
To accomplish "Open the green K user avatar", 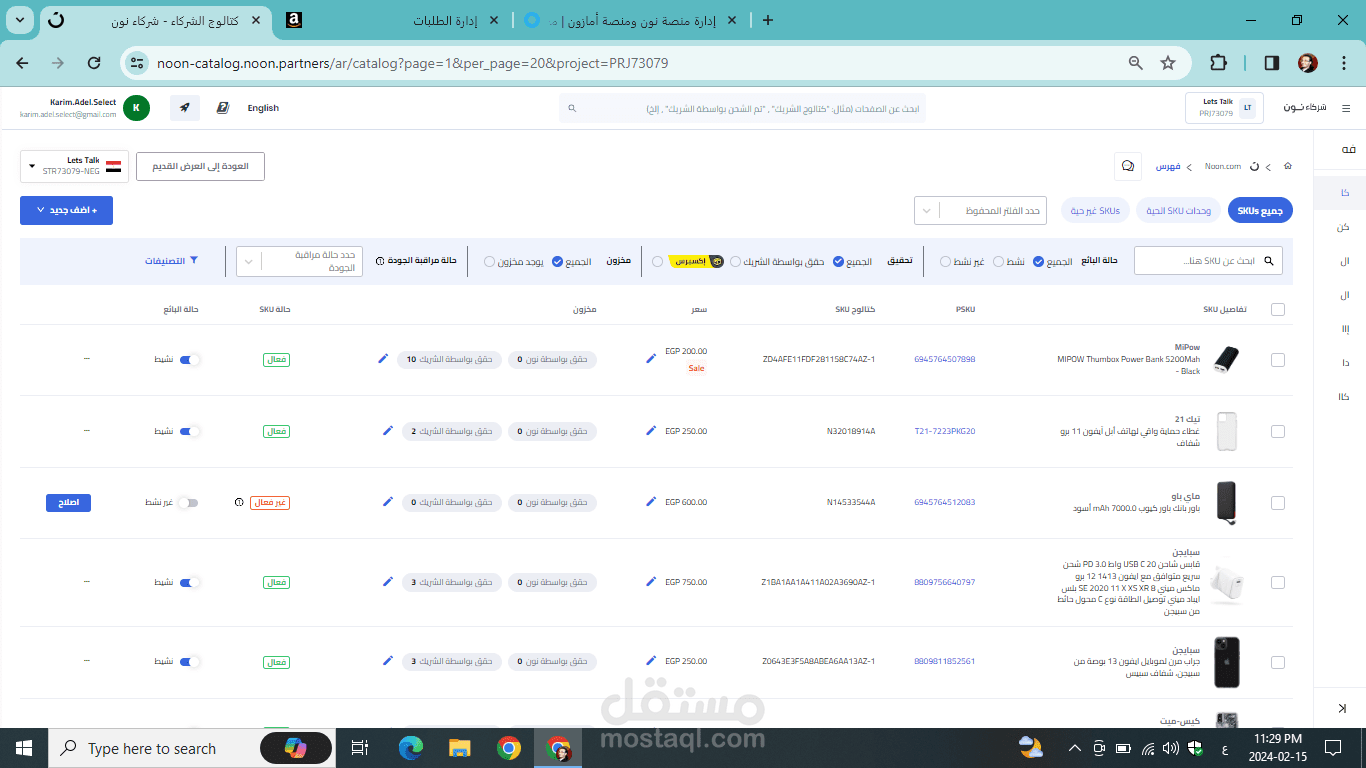I will point(136,108).
